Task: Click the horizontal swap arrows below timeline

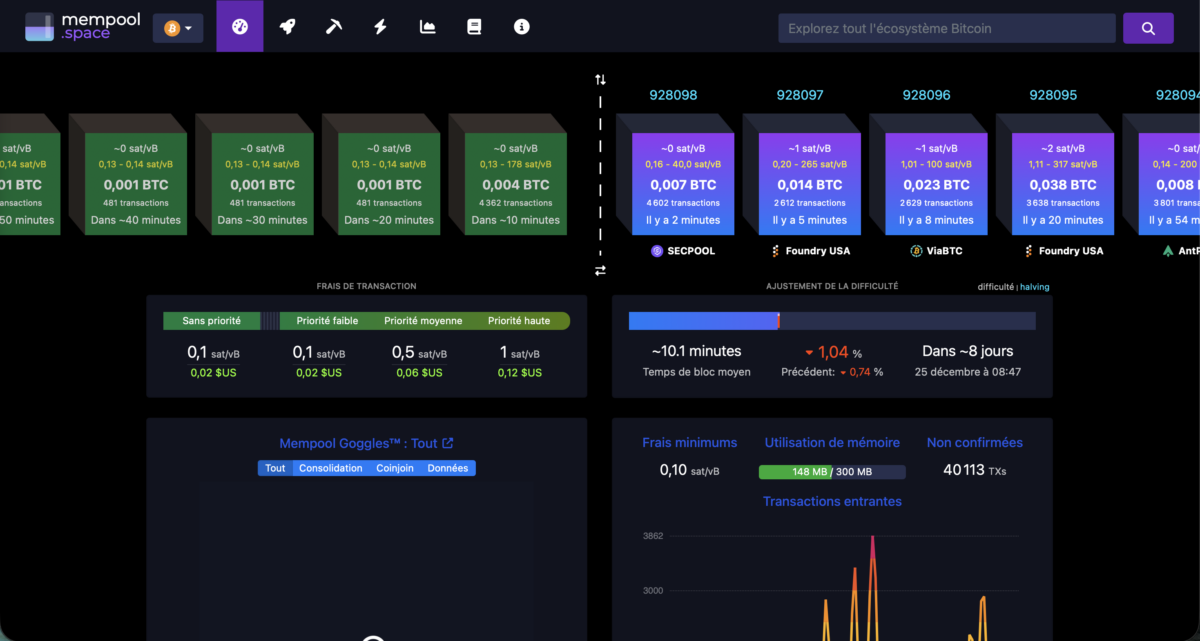Action: pyautogui.click(x=600, y=271)
